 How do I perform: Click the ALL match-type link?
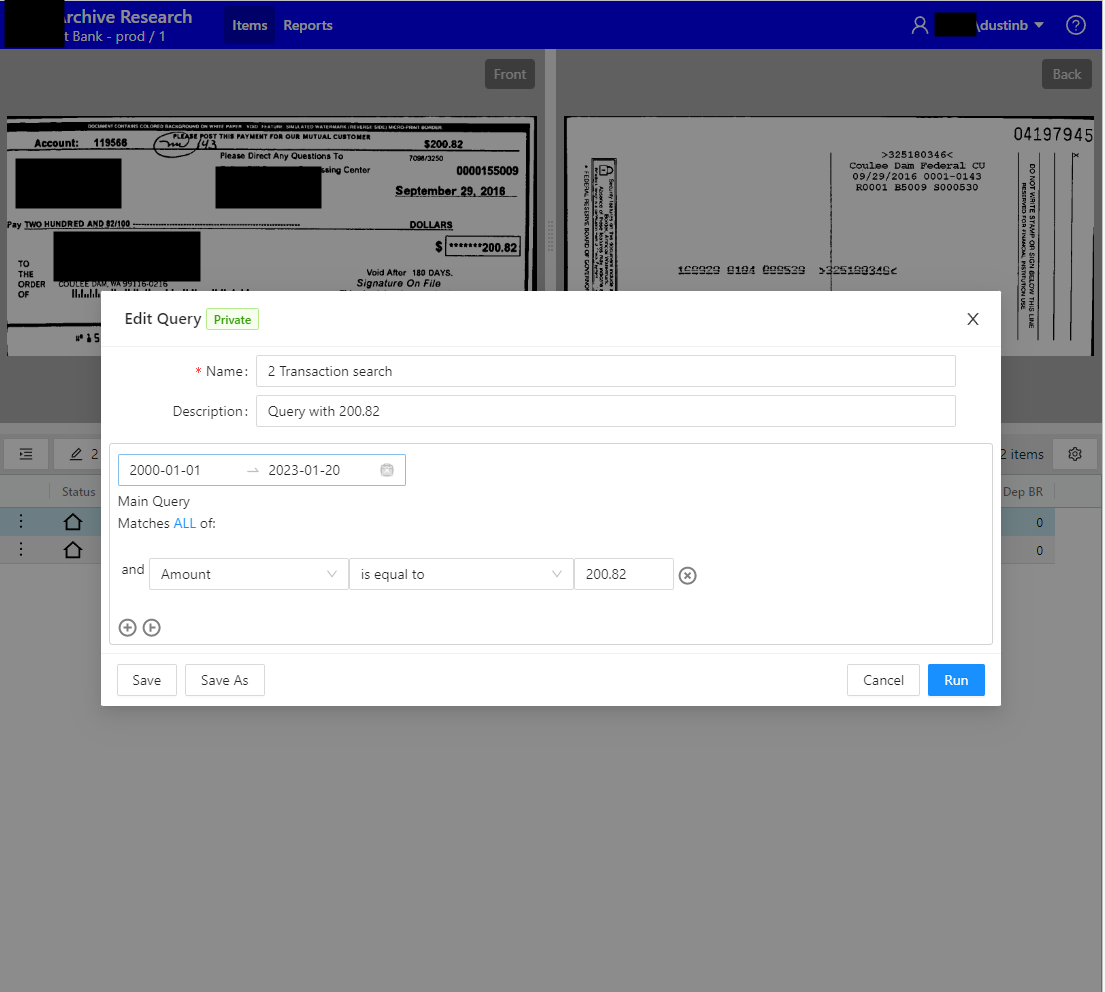(184, 522)
